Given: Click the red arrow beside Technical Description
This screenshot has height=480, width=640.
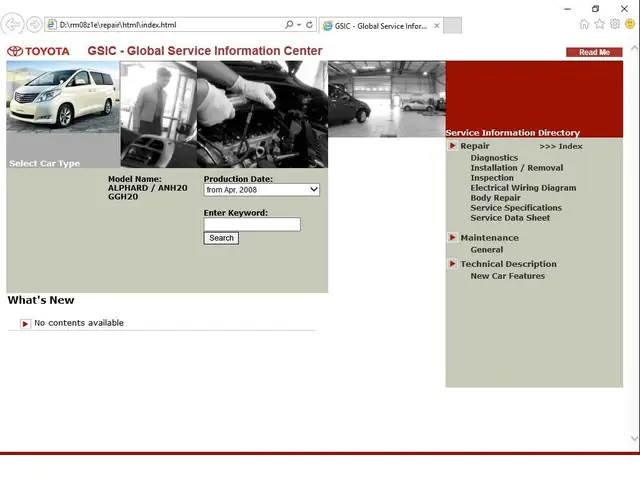Looking at the screenshot, I should tap(452, 264).
